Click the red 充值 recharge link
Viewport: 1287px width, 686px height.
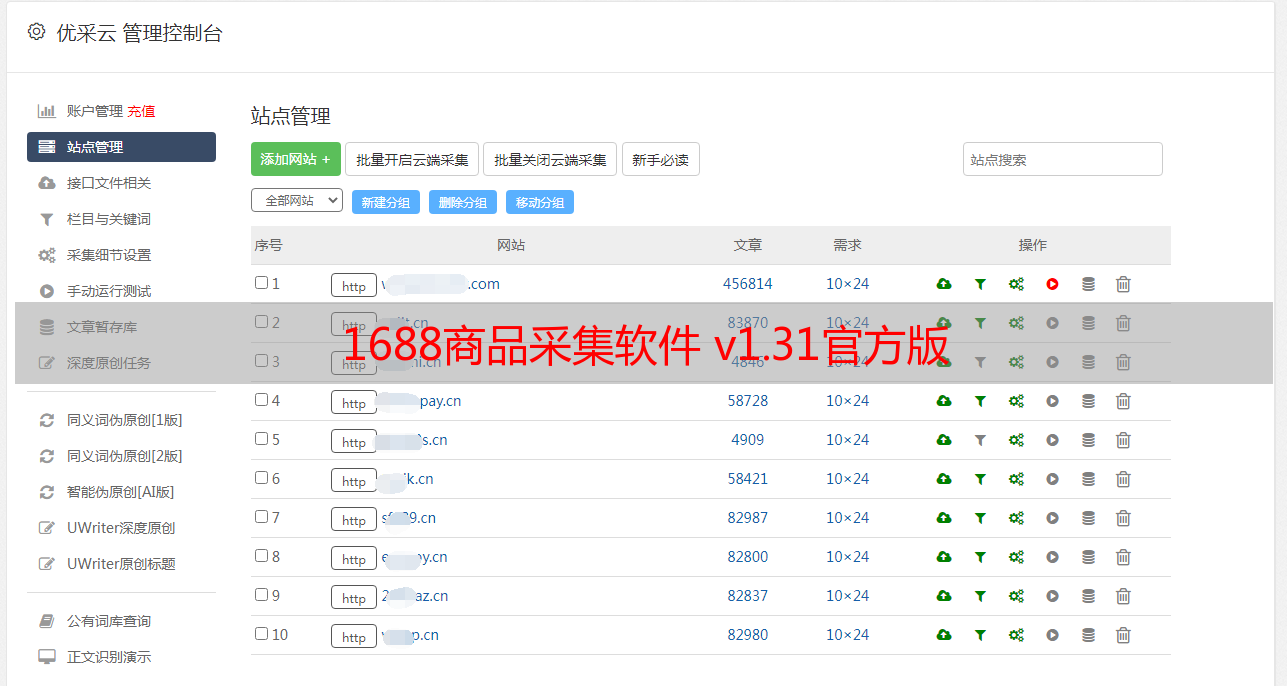tap(141, 111)
